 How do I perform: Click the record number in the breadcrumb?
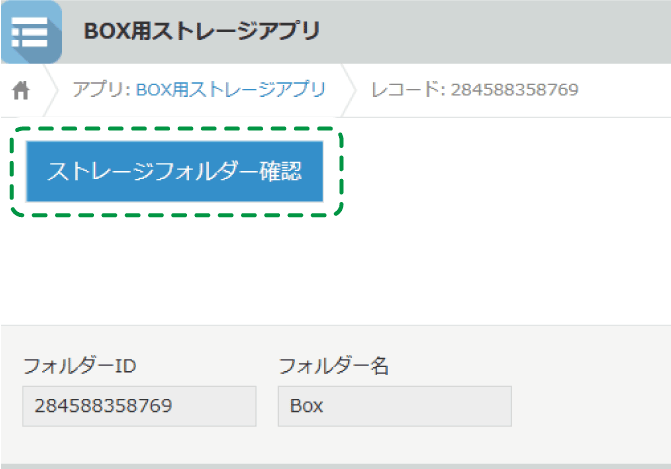click(x=514, y=89)
